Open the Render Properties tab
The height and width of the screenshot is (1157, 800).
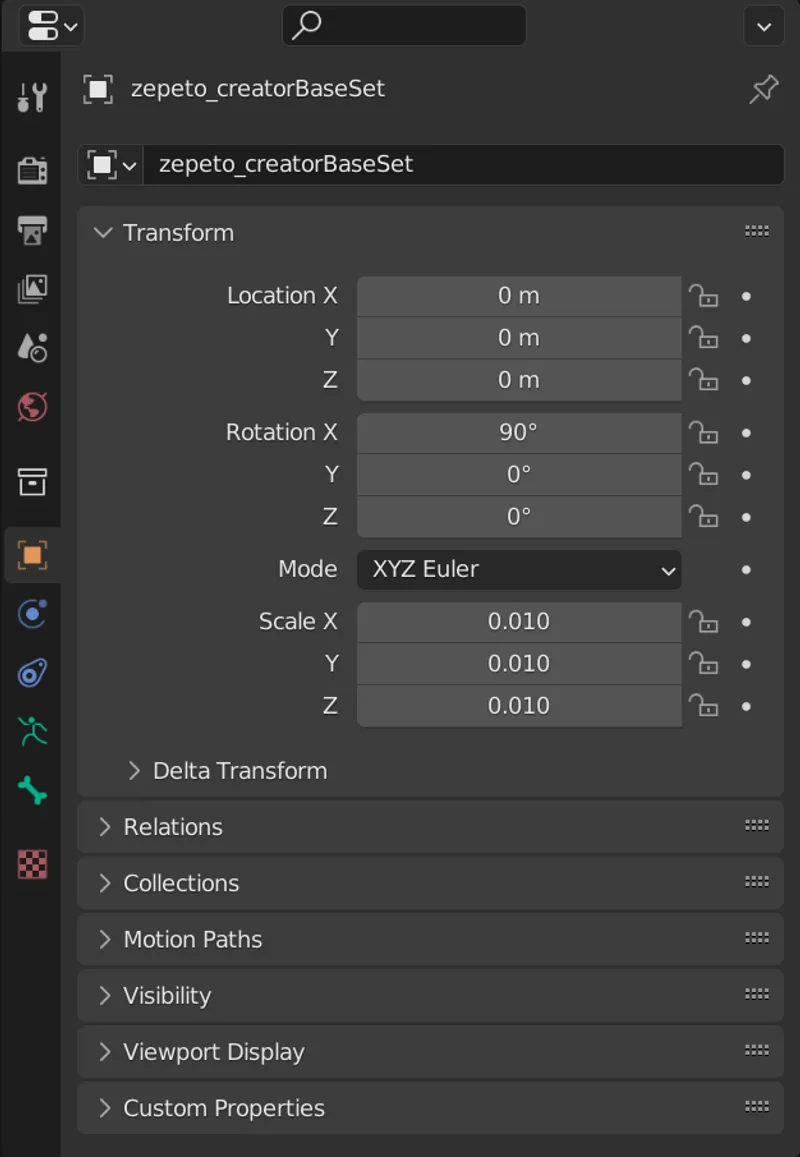tap(31, 169)
